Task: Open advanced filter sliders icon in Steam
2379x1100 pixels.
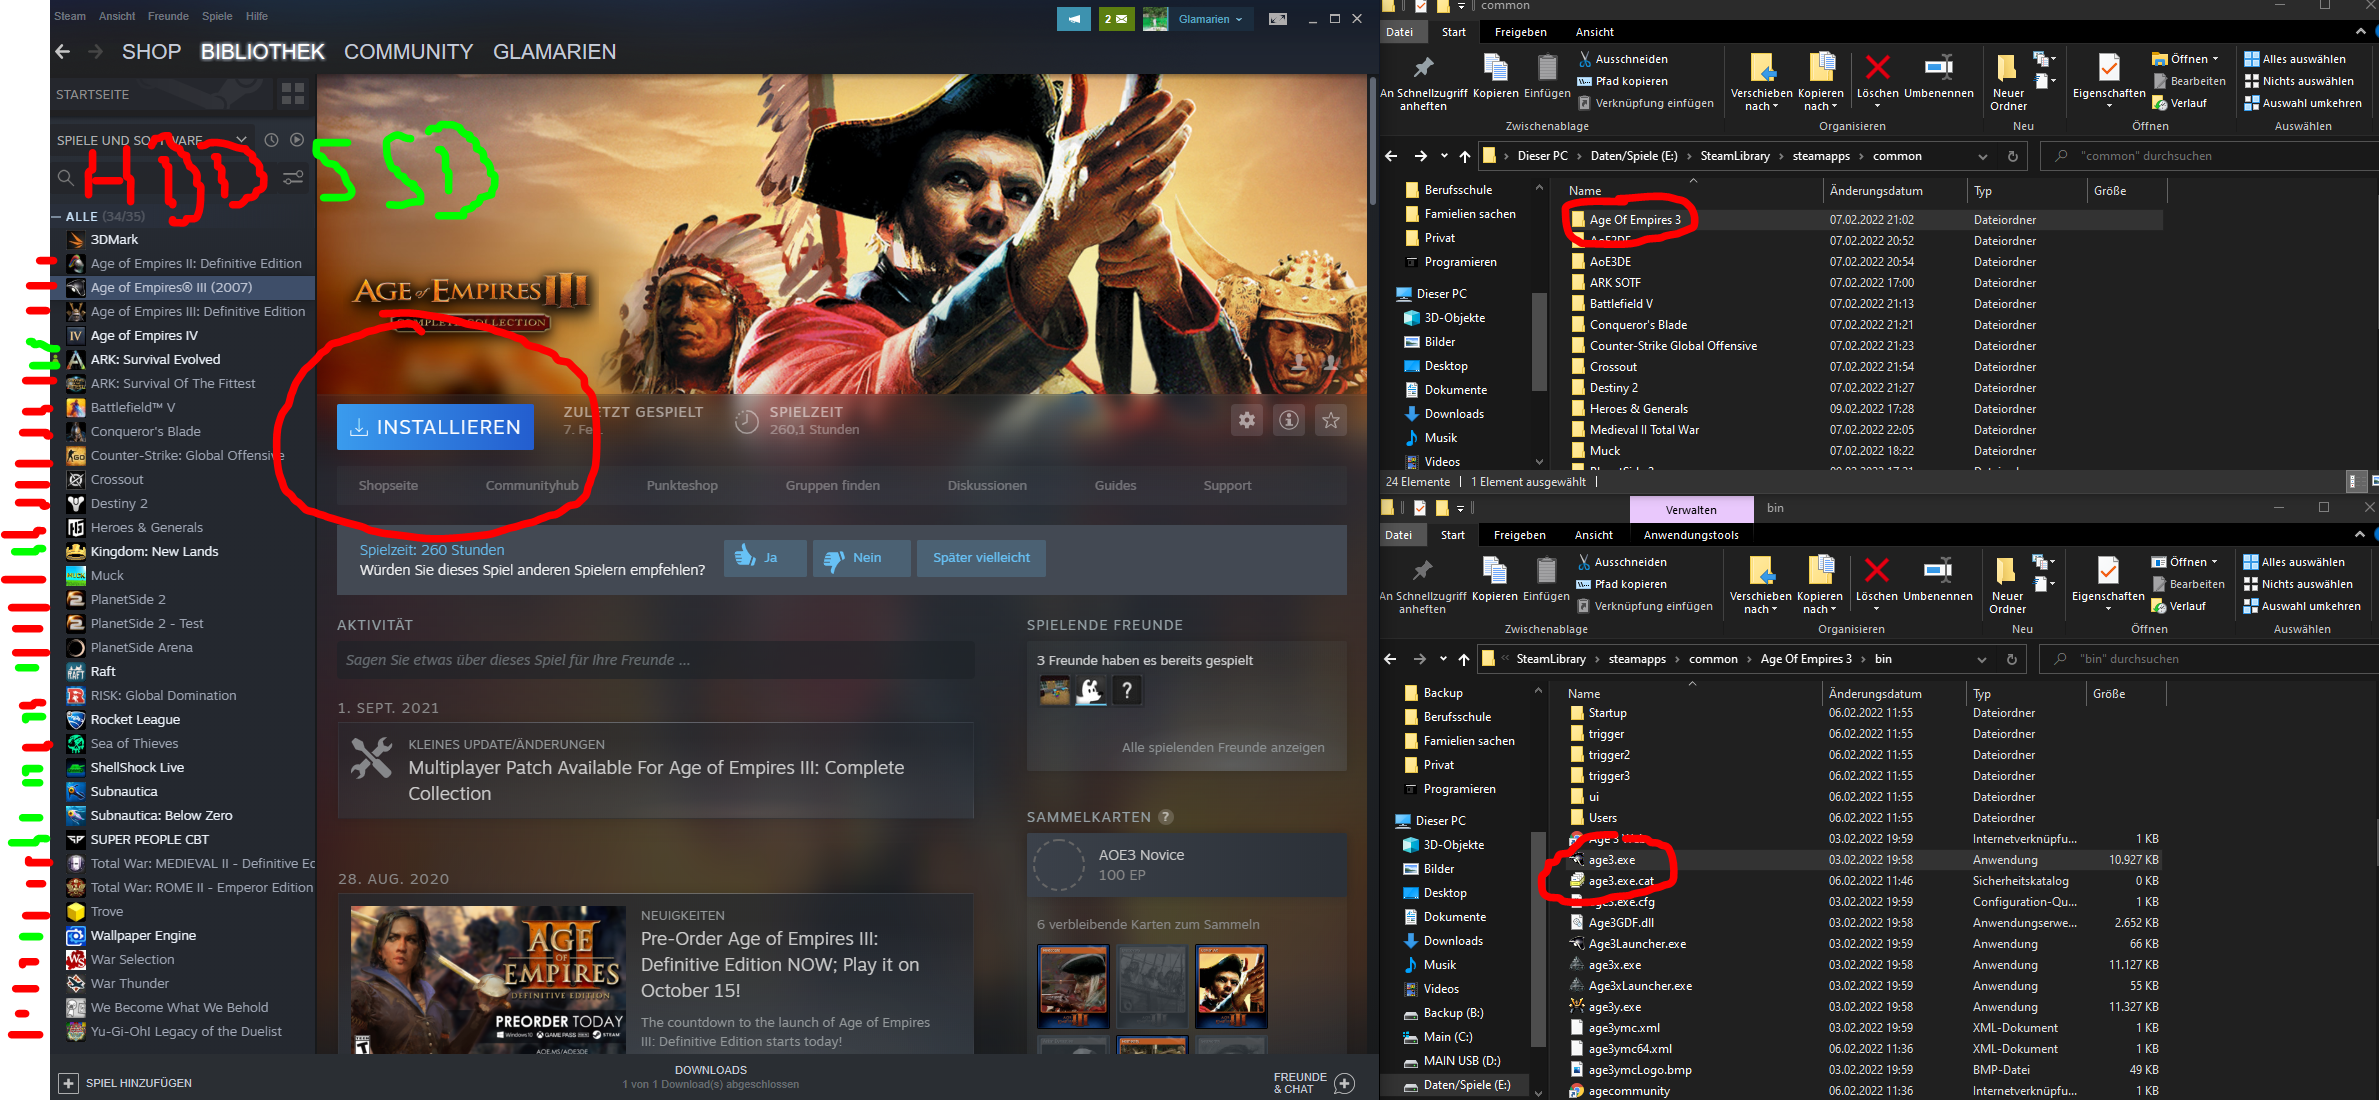Action: coord(293,178)
